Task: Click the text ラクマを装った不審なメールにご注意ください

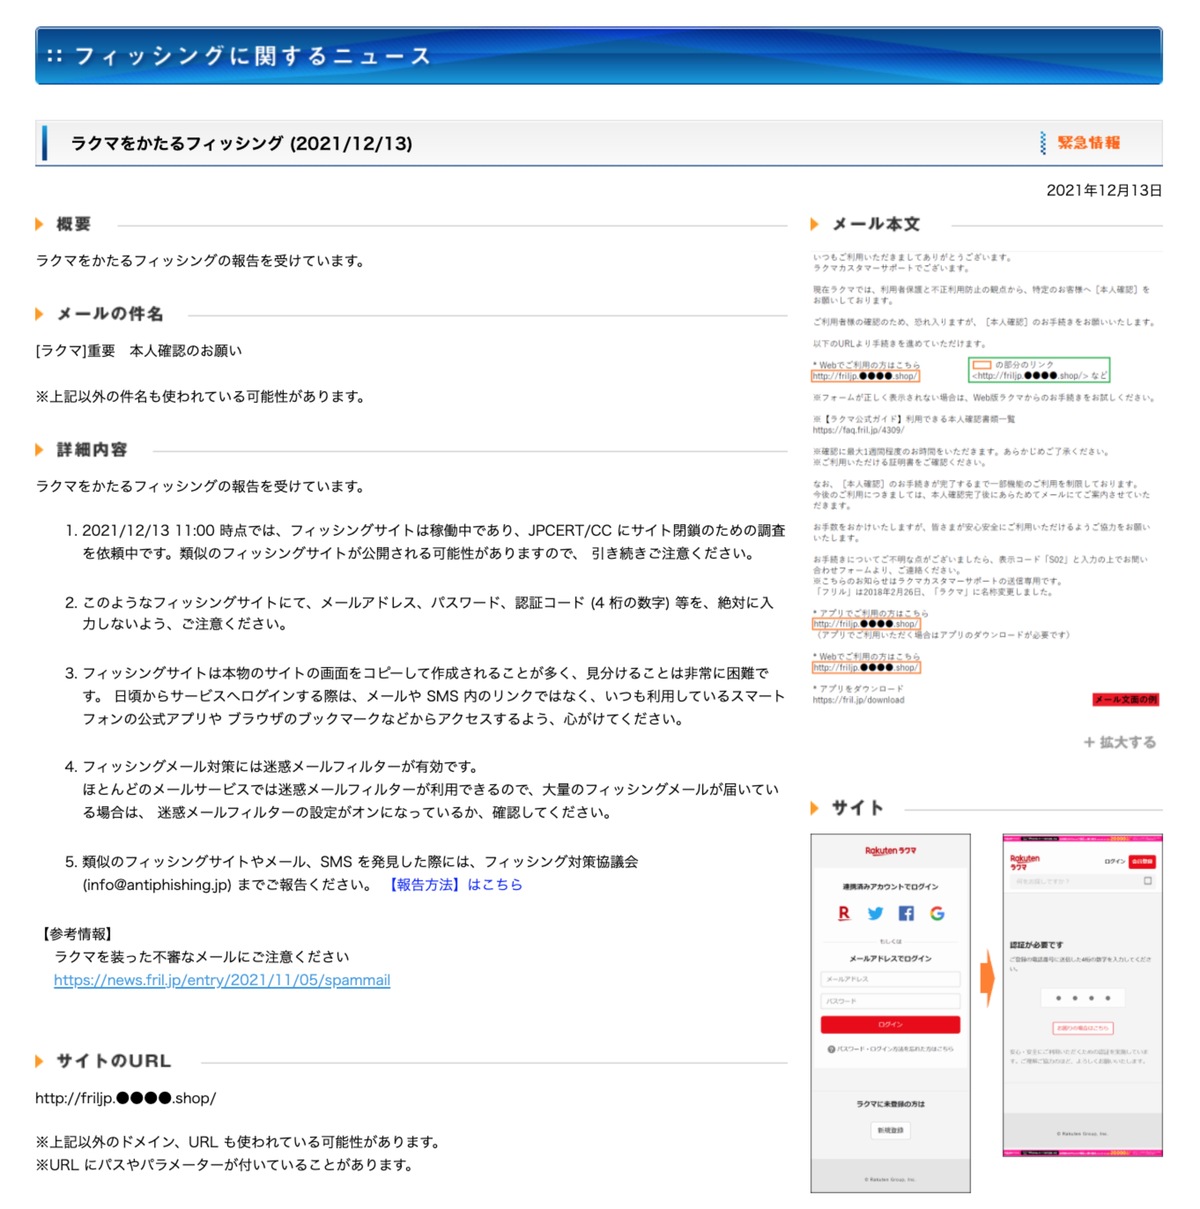Action: [x=202, y=957]
